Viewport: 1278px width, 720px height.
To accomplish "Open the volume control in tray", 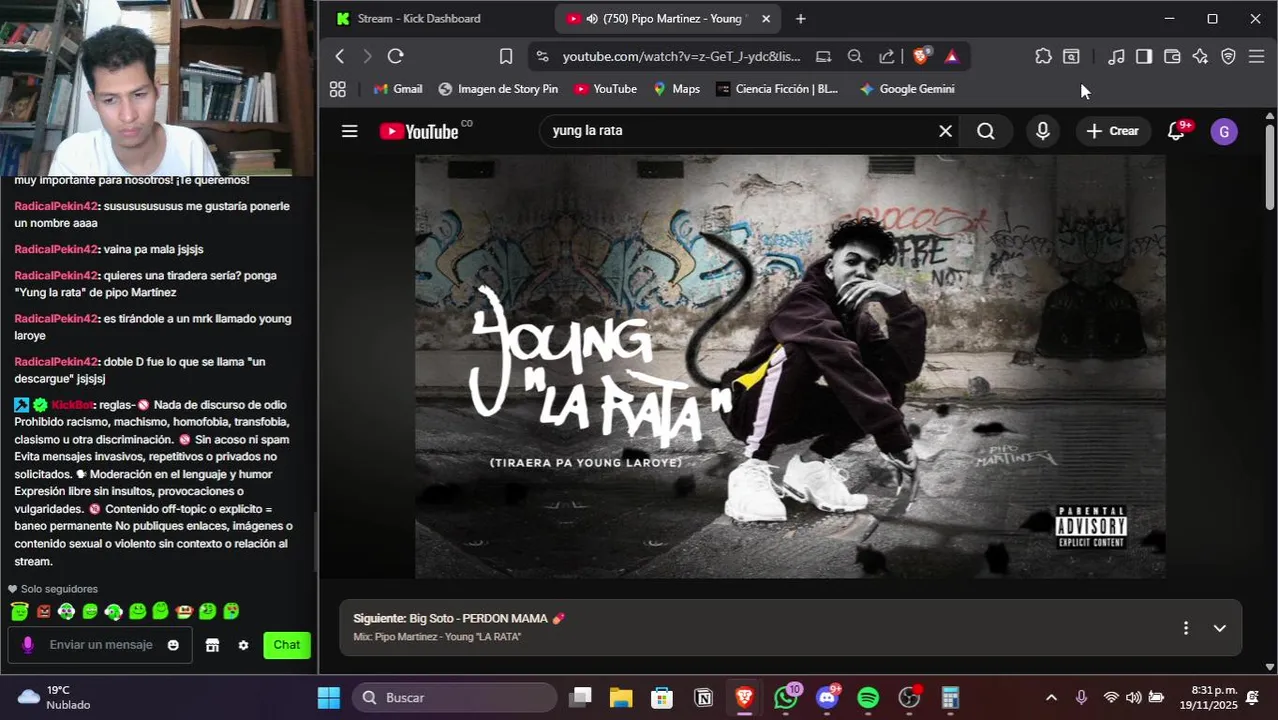I will click(1133, 697).
